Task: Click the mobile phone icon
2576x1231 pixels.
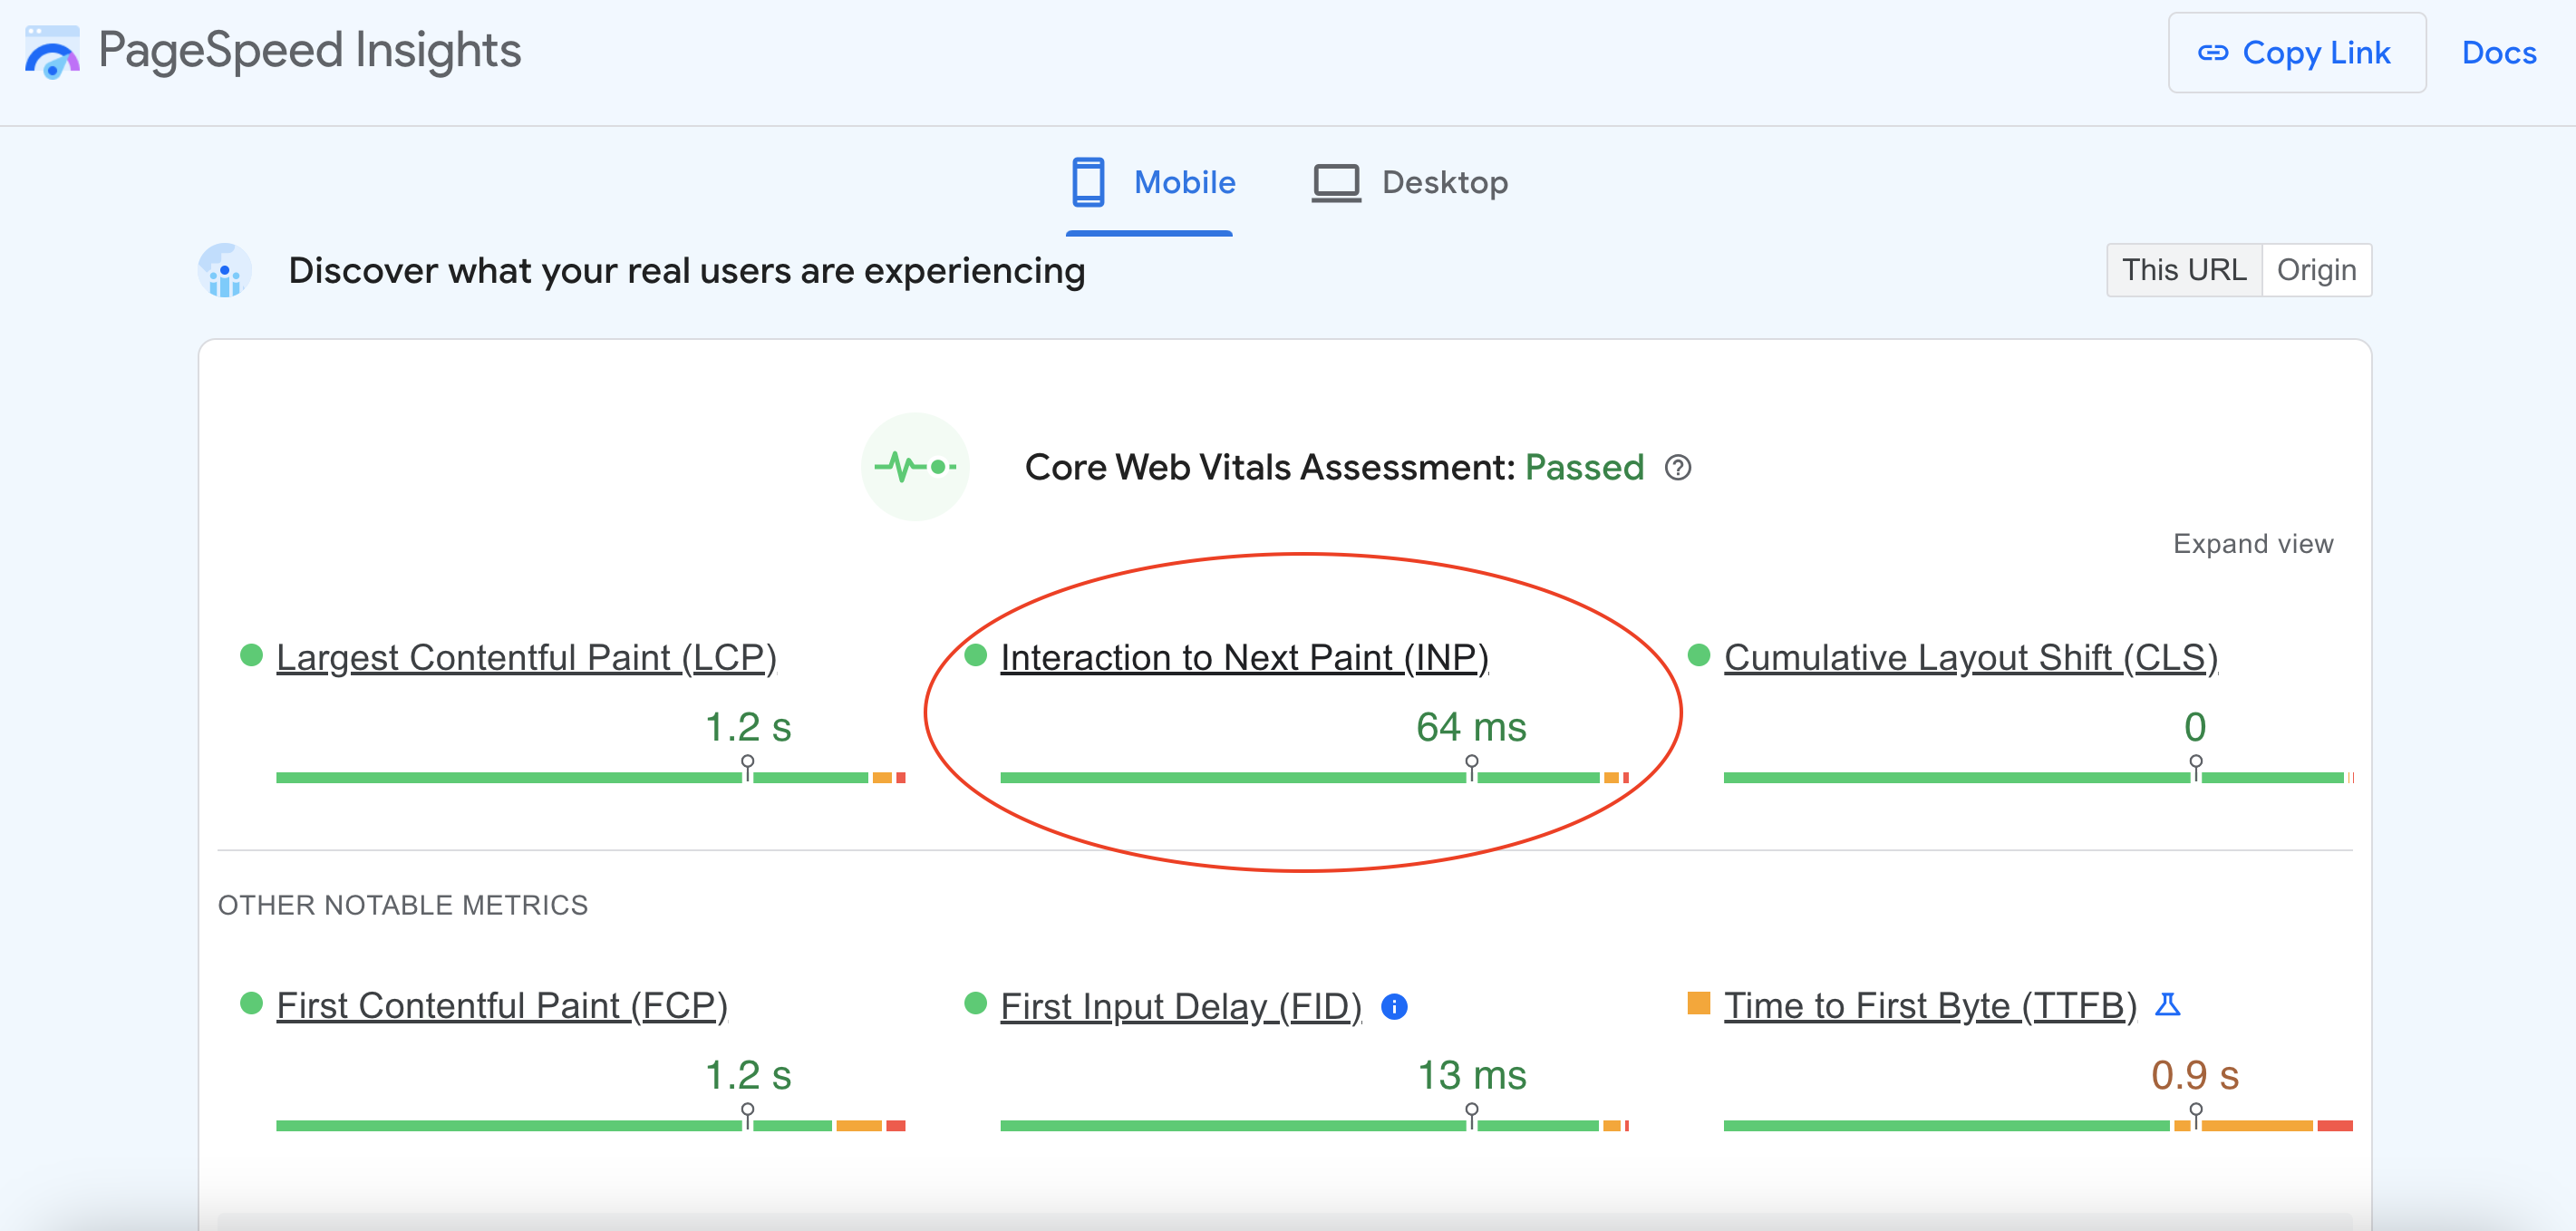Action: coord(1088,182)
